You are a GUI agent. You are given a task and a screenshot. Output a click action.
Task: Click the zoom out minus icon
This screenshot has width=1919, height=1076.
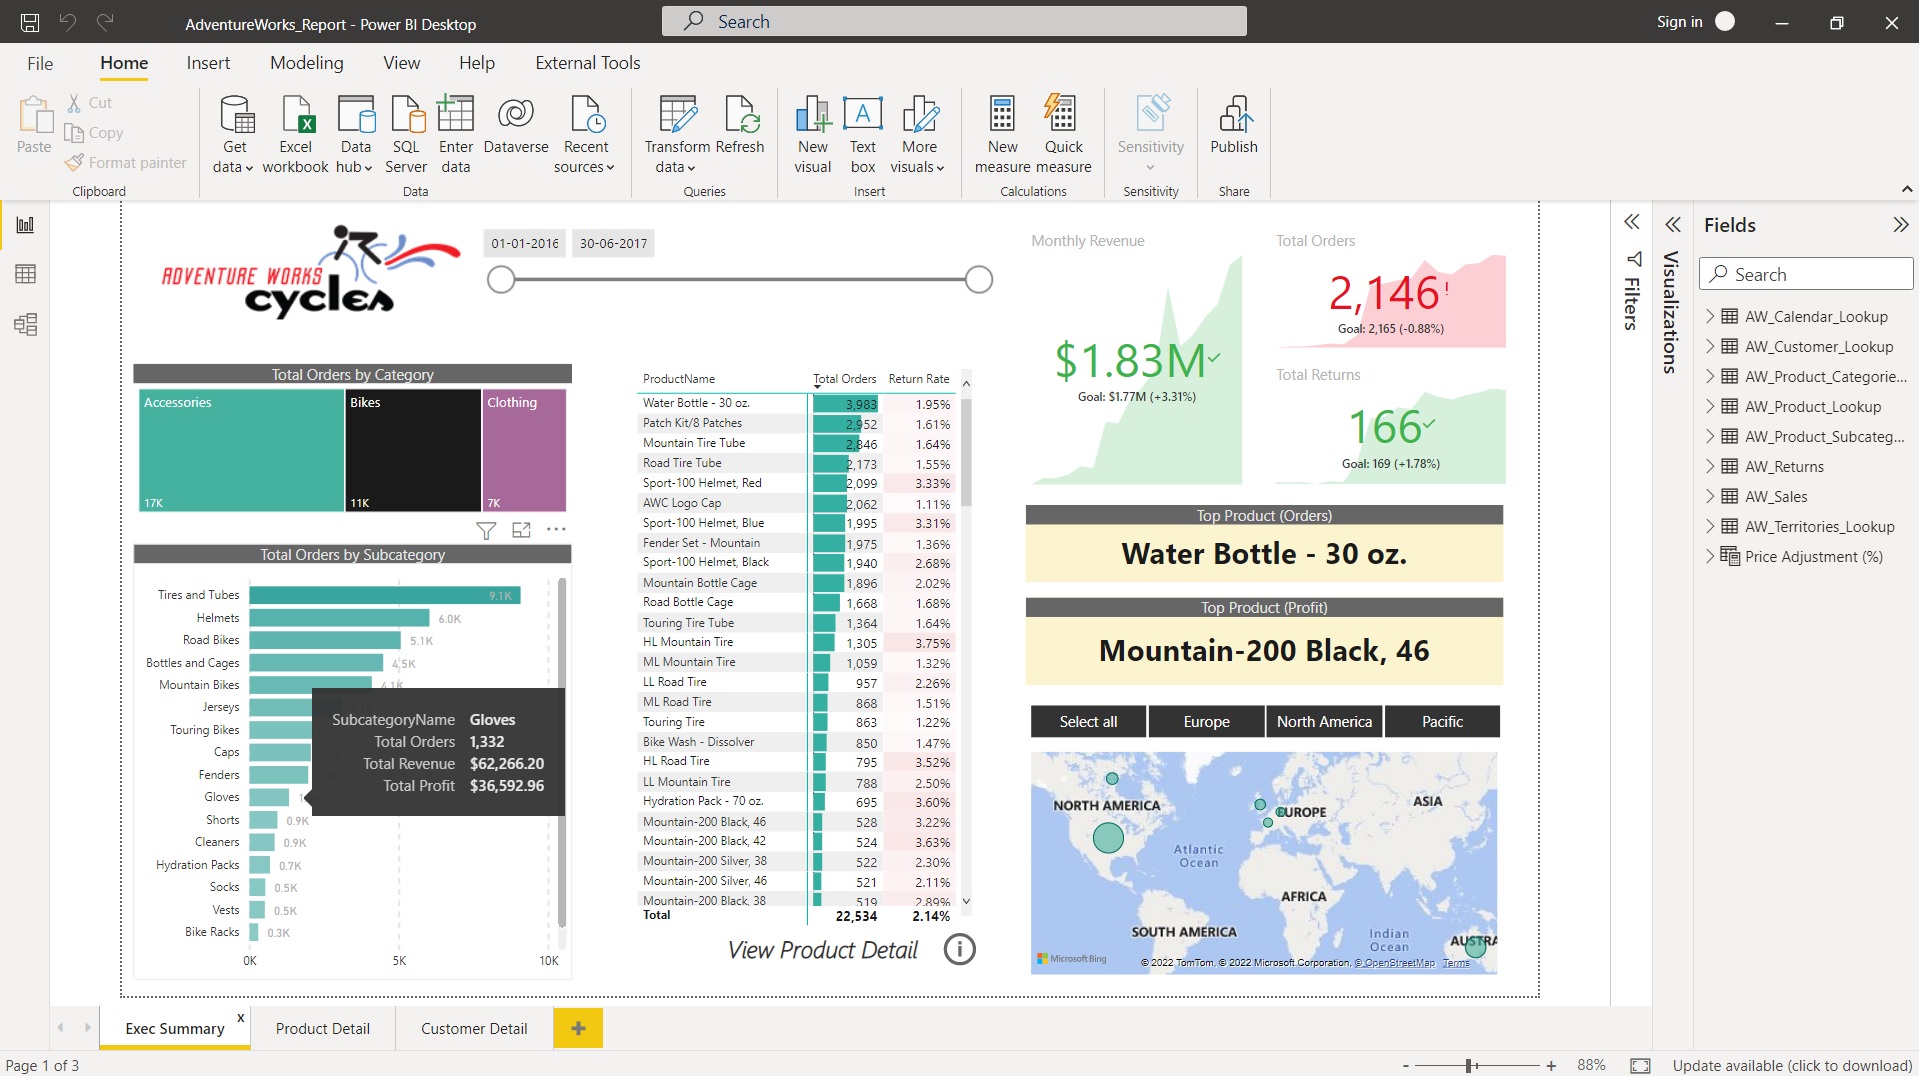(x=1406, y=1066)
